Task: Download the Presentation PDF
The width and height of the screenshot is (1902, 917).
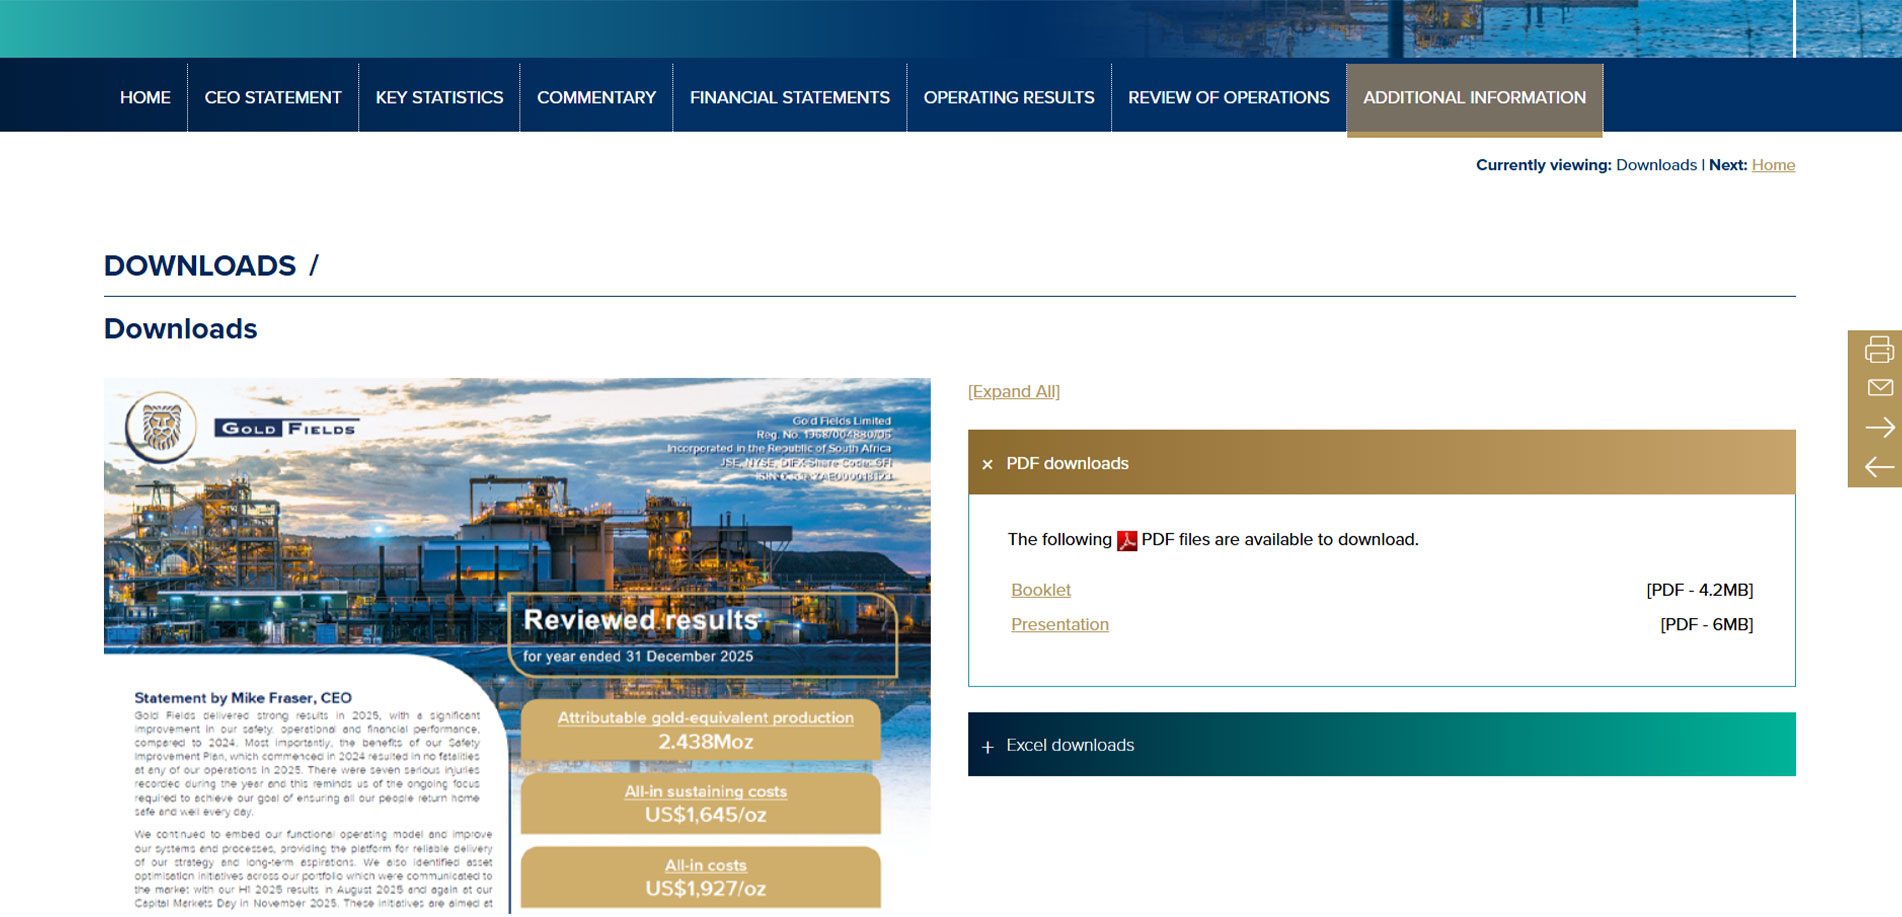Action: point(1060,624)
